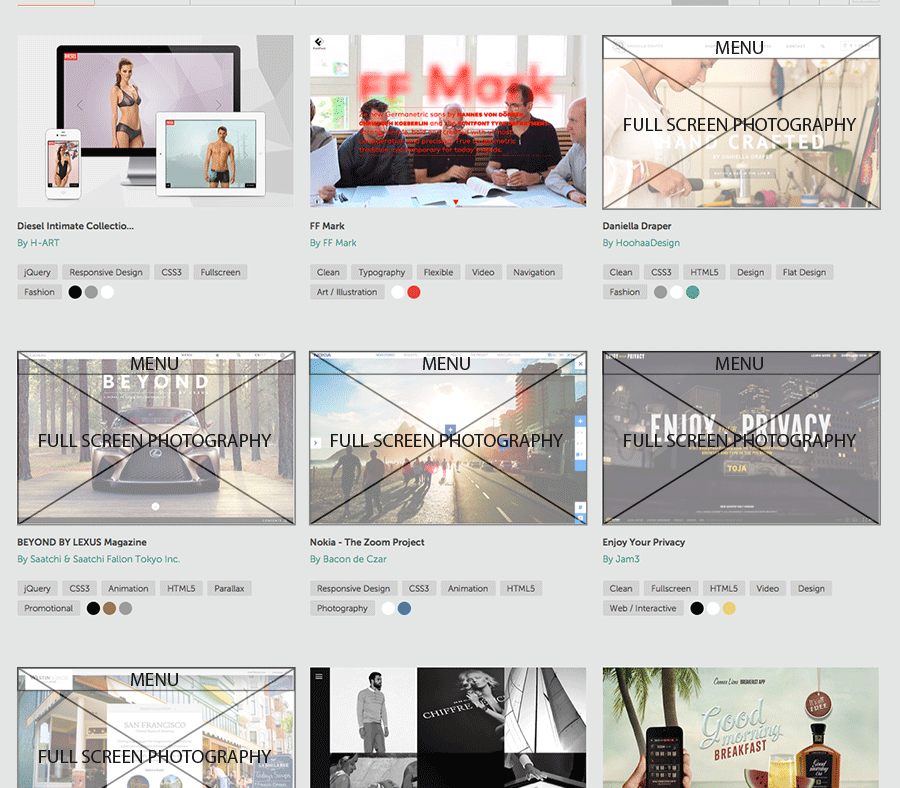Pick the black color dot under Enjoy Your Privacy

[696, 608]
